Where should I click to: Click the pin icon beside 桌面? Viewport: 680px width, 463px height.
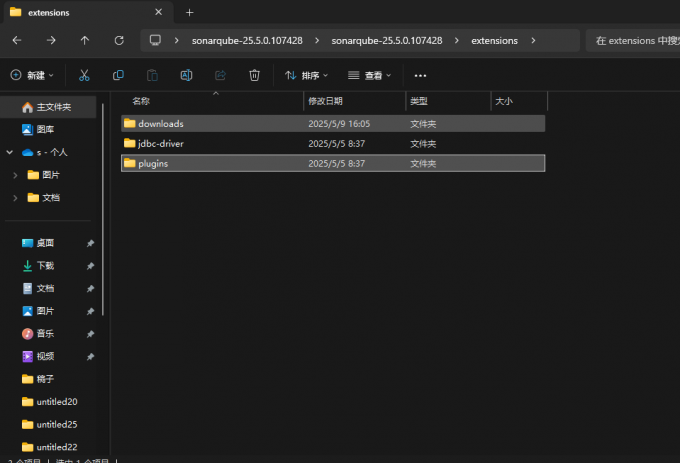[90, 243]
